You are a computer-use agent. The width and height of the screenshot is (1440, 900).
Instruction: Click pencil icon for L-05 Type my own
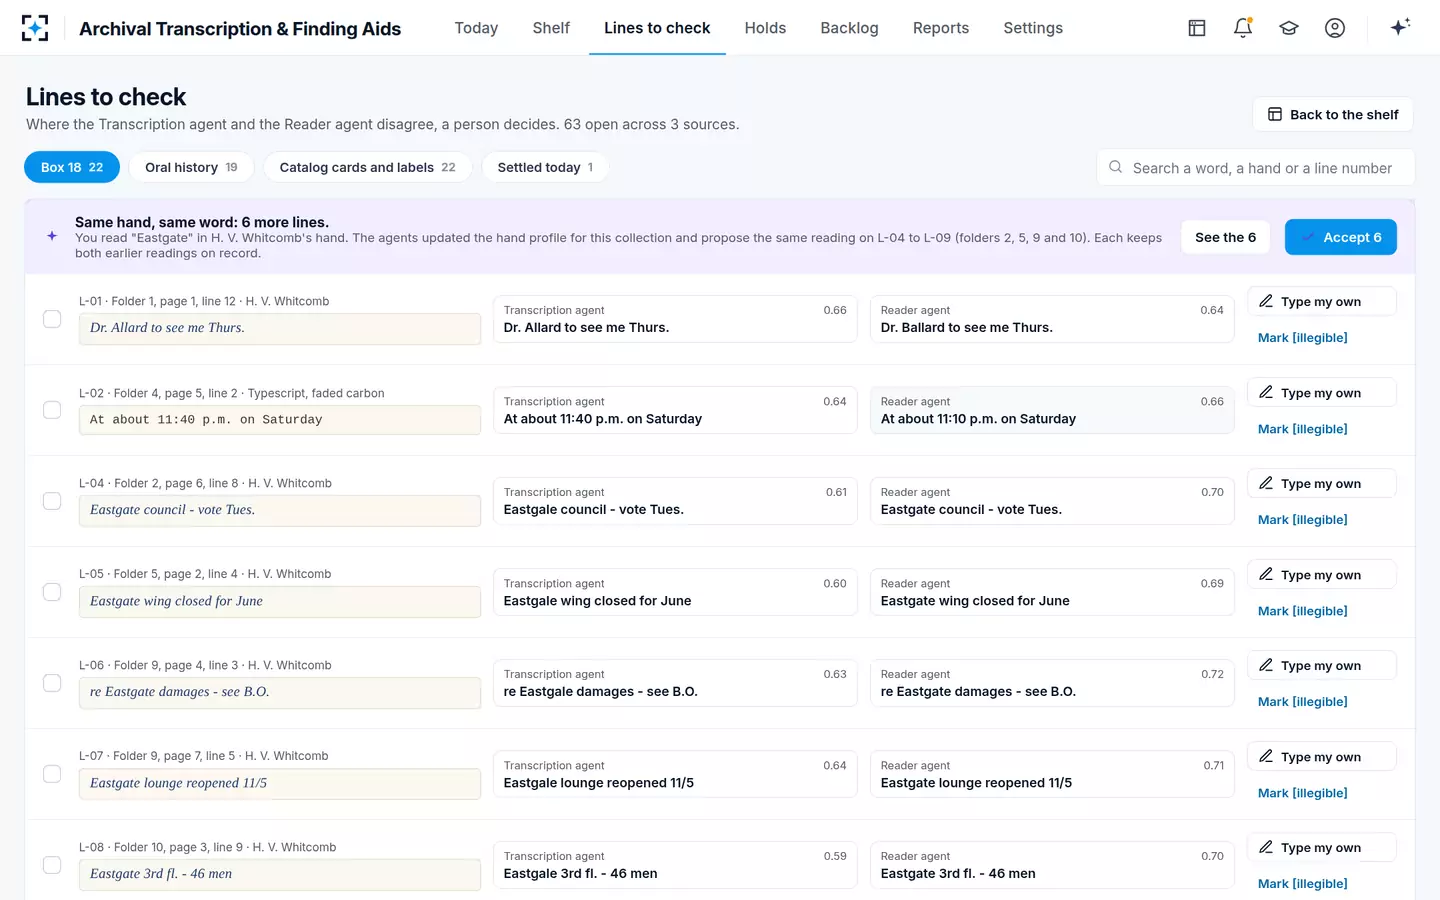(1266, 574)
